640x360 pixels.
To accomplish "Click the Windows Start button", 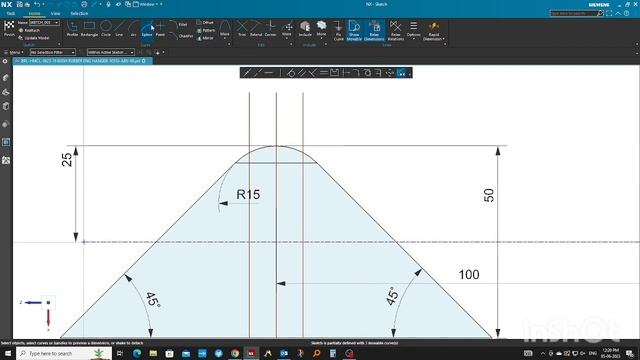I will click(8, 353).
